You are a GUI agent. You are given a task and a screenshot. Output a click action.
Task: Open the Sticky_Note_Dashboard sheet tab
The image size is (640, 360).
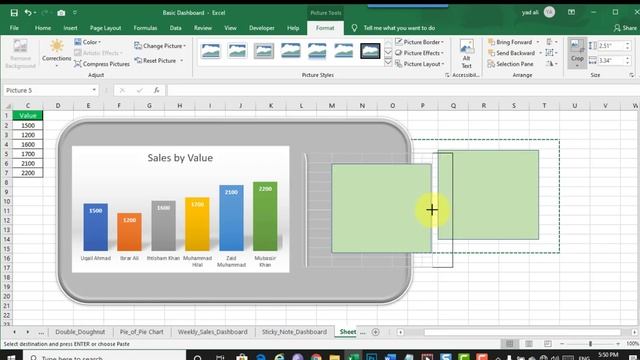[294, 332]
